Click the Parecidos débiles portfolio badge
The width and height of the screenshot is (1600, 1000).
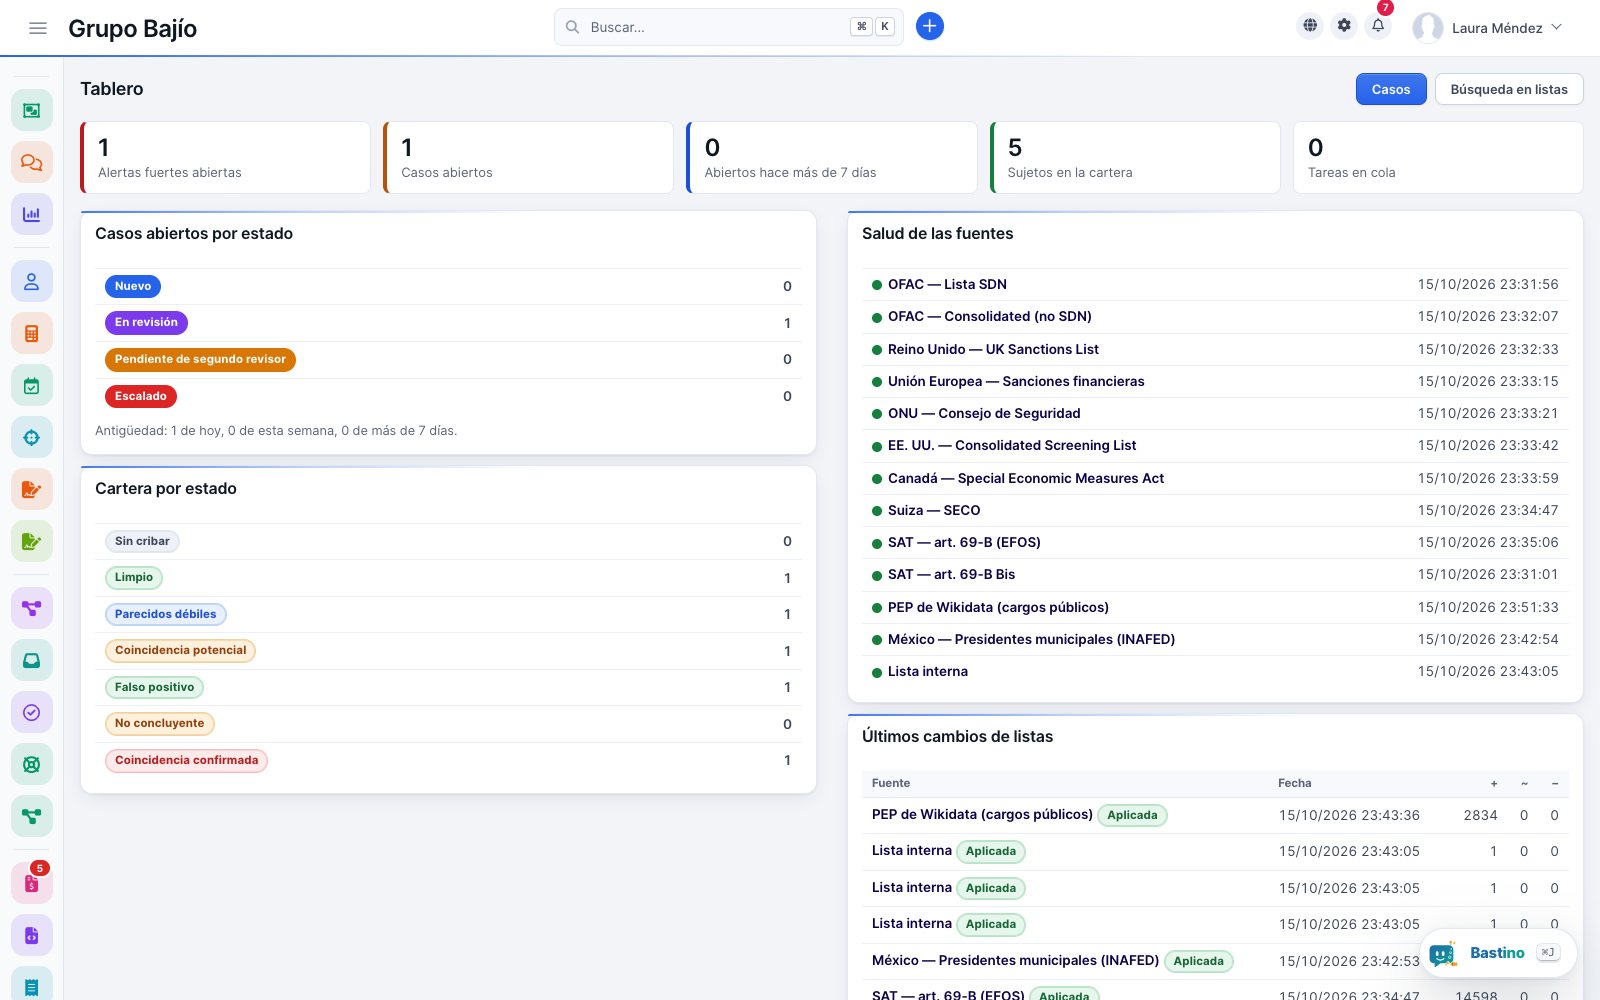tap(166, 614)
